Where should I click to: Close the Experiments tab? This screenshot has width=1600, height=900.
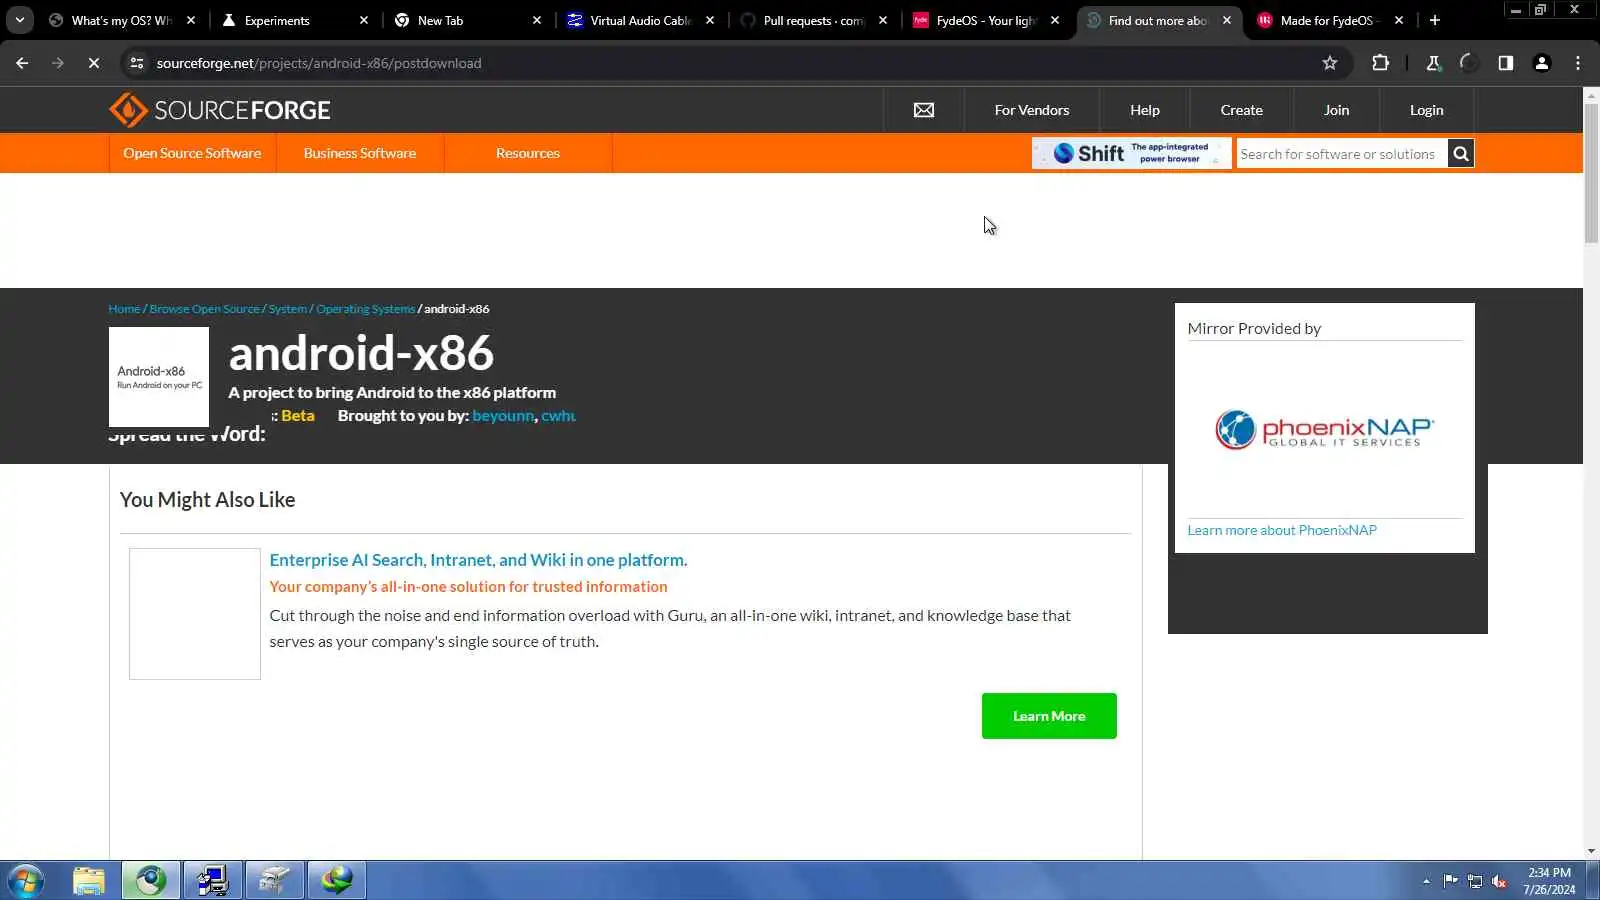pos(364,20)
